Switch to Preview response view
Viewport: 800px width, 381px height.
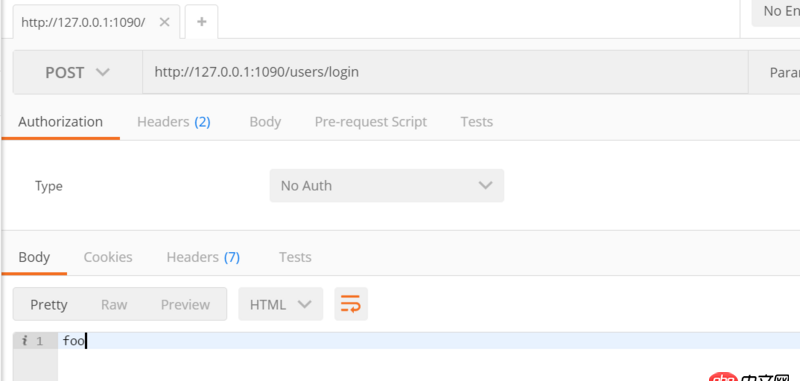(185, 304)
